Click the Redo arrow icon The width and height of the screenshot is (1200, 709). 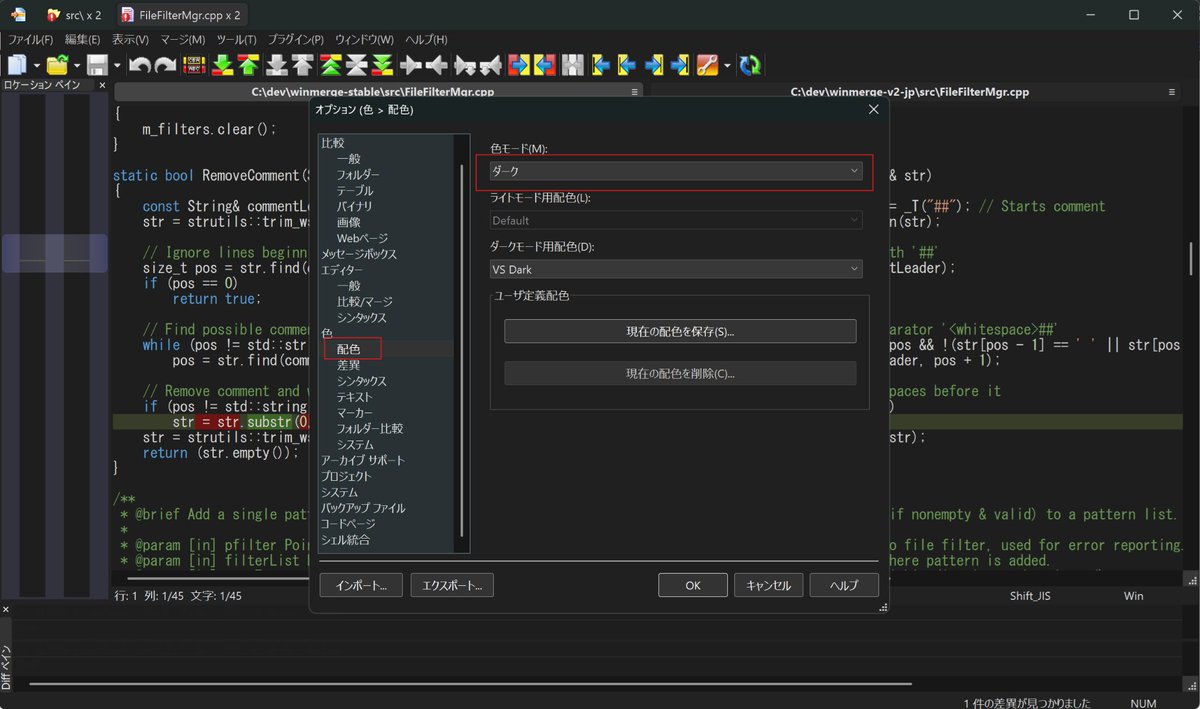(165, 65)
